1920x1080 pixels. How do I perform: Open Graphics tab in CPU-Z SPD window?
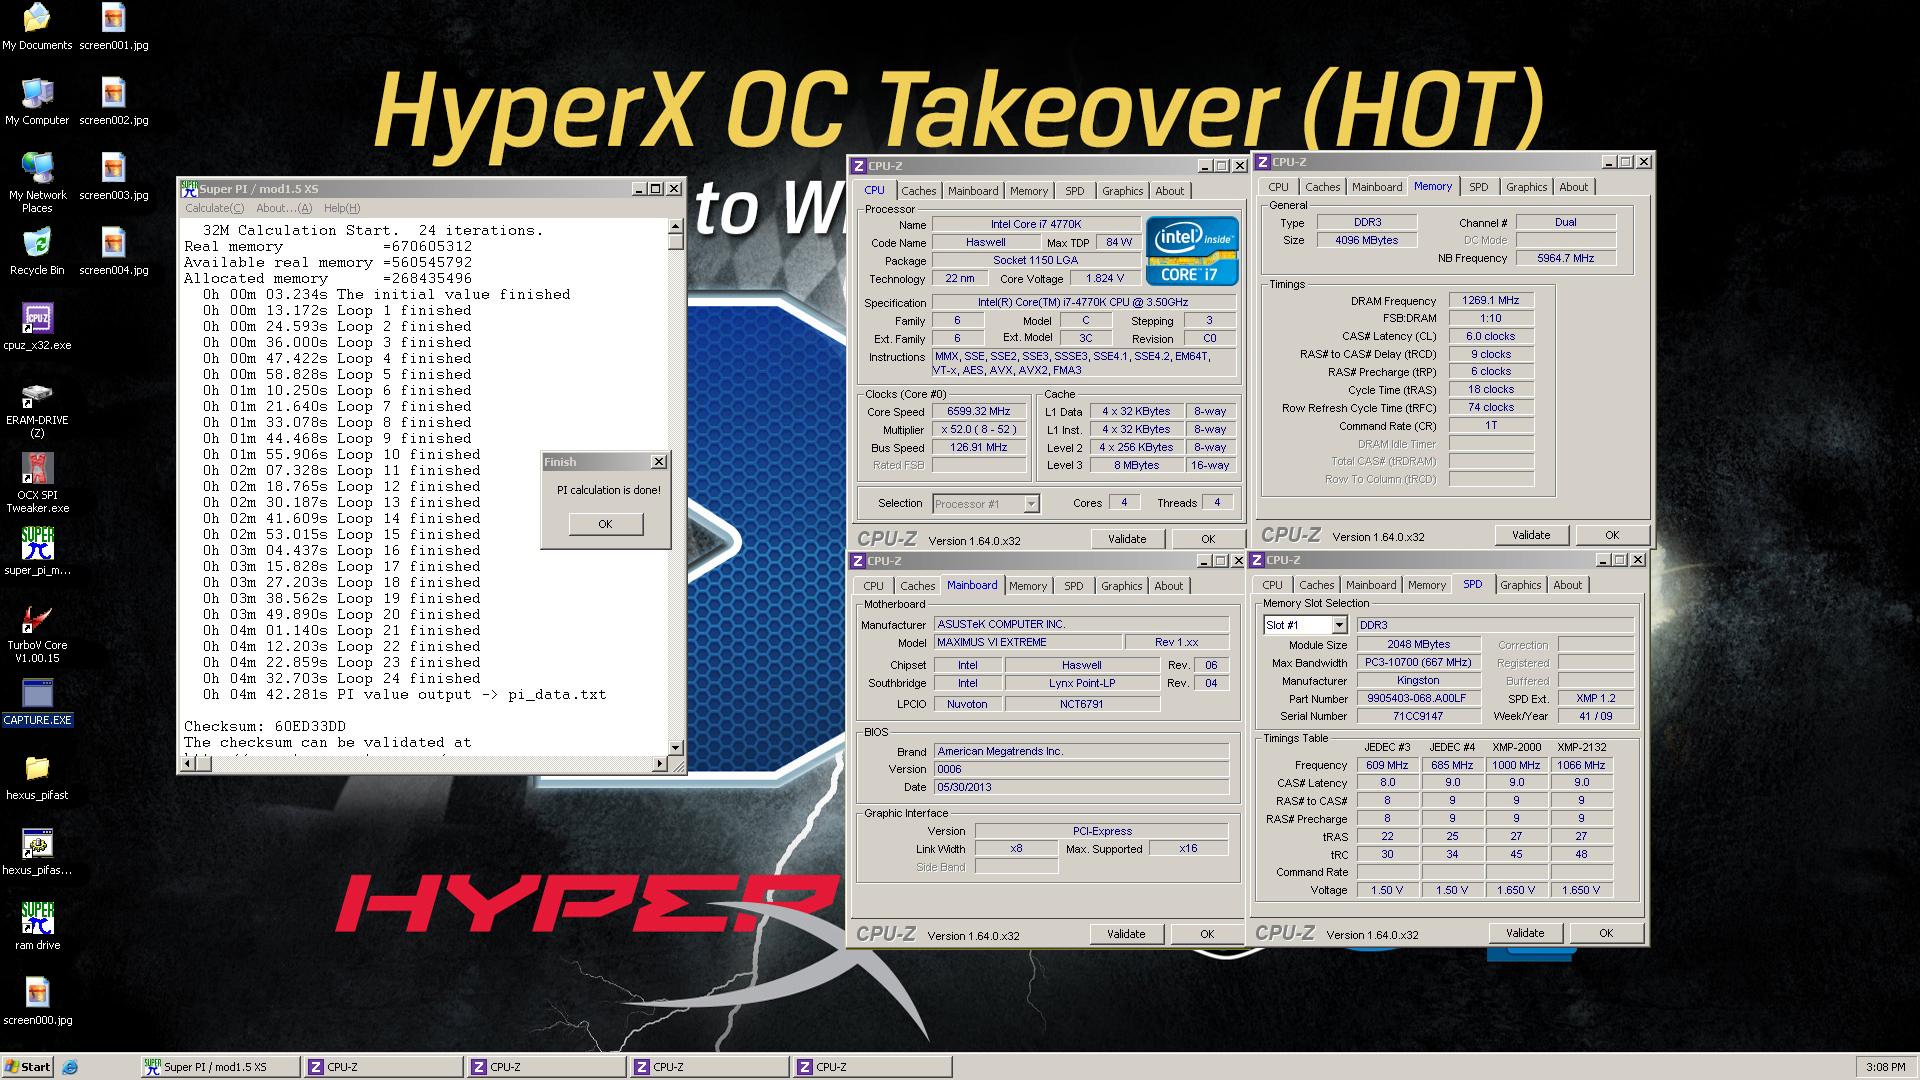pos(1520,585)
